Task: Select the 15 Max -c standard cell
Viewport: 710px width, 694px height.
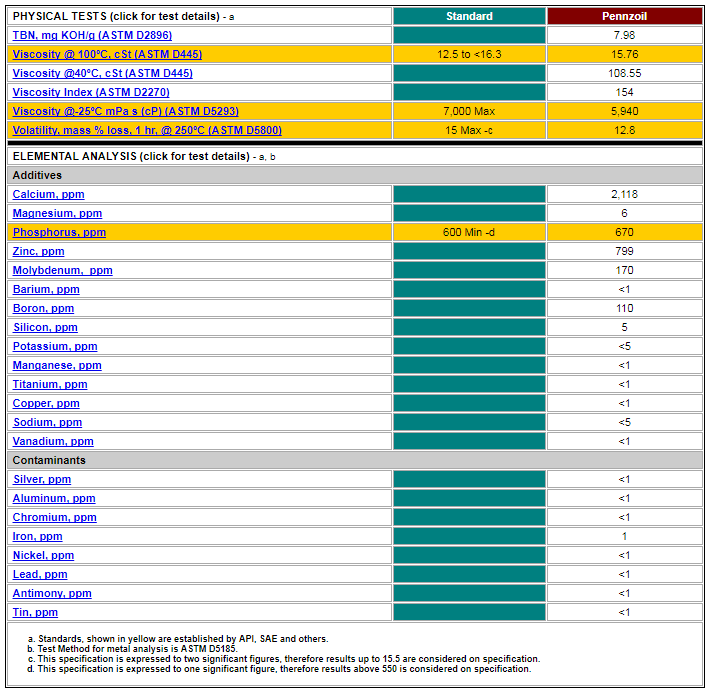Action: point(469,130)
